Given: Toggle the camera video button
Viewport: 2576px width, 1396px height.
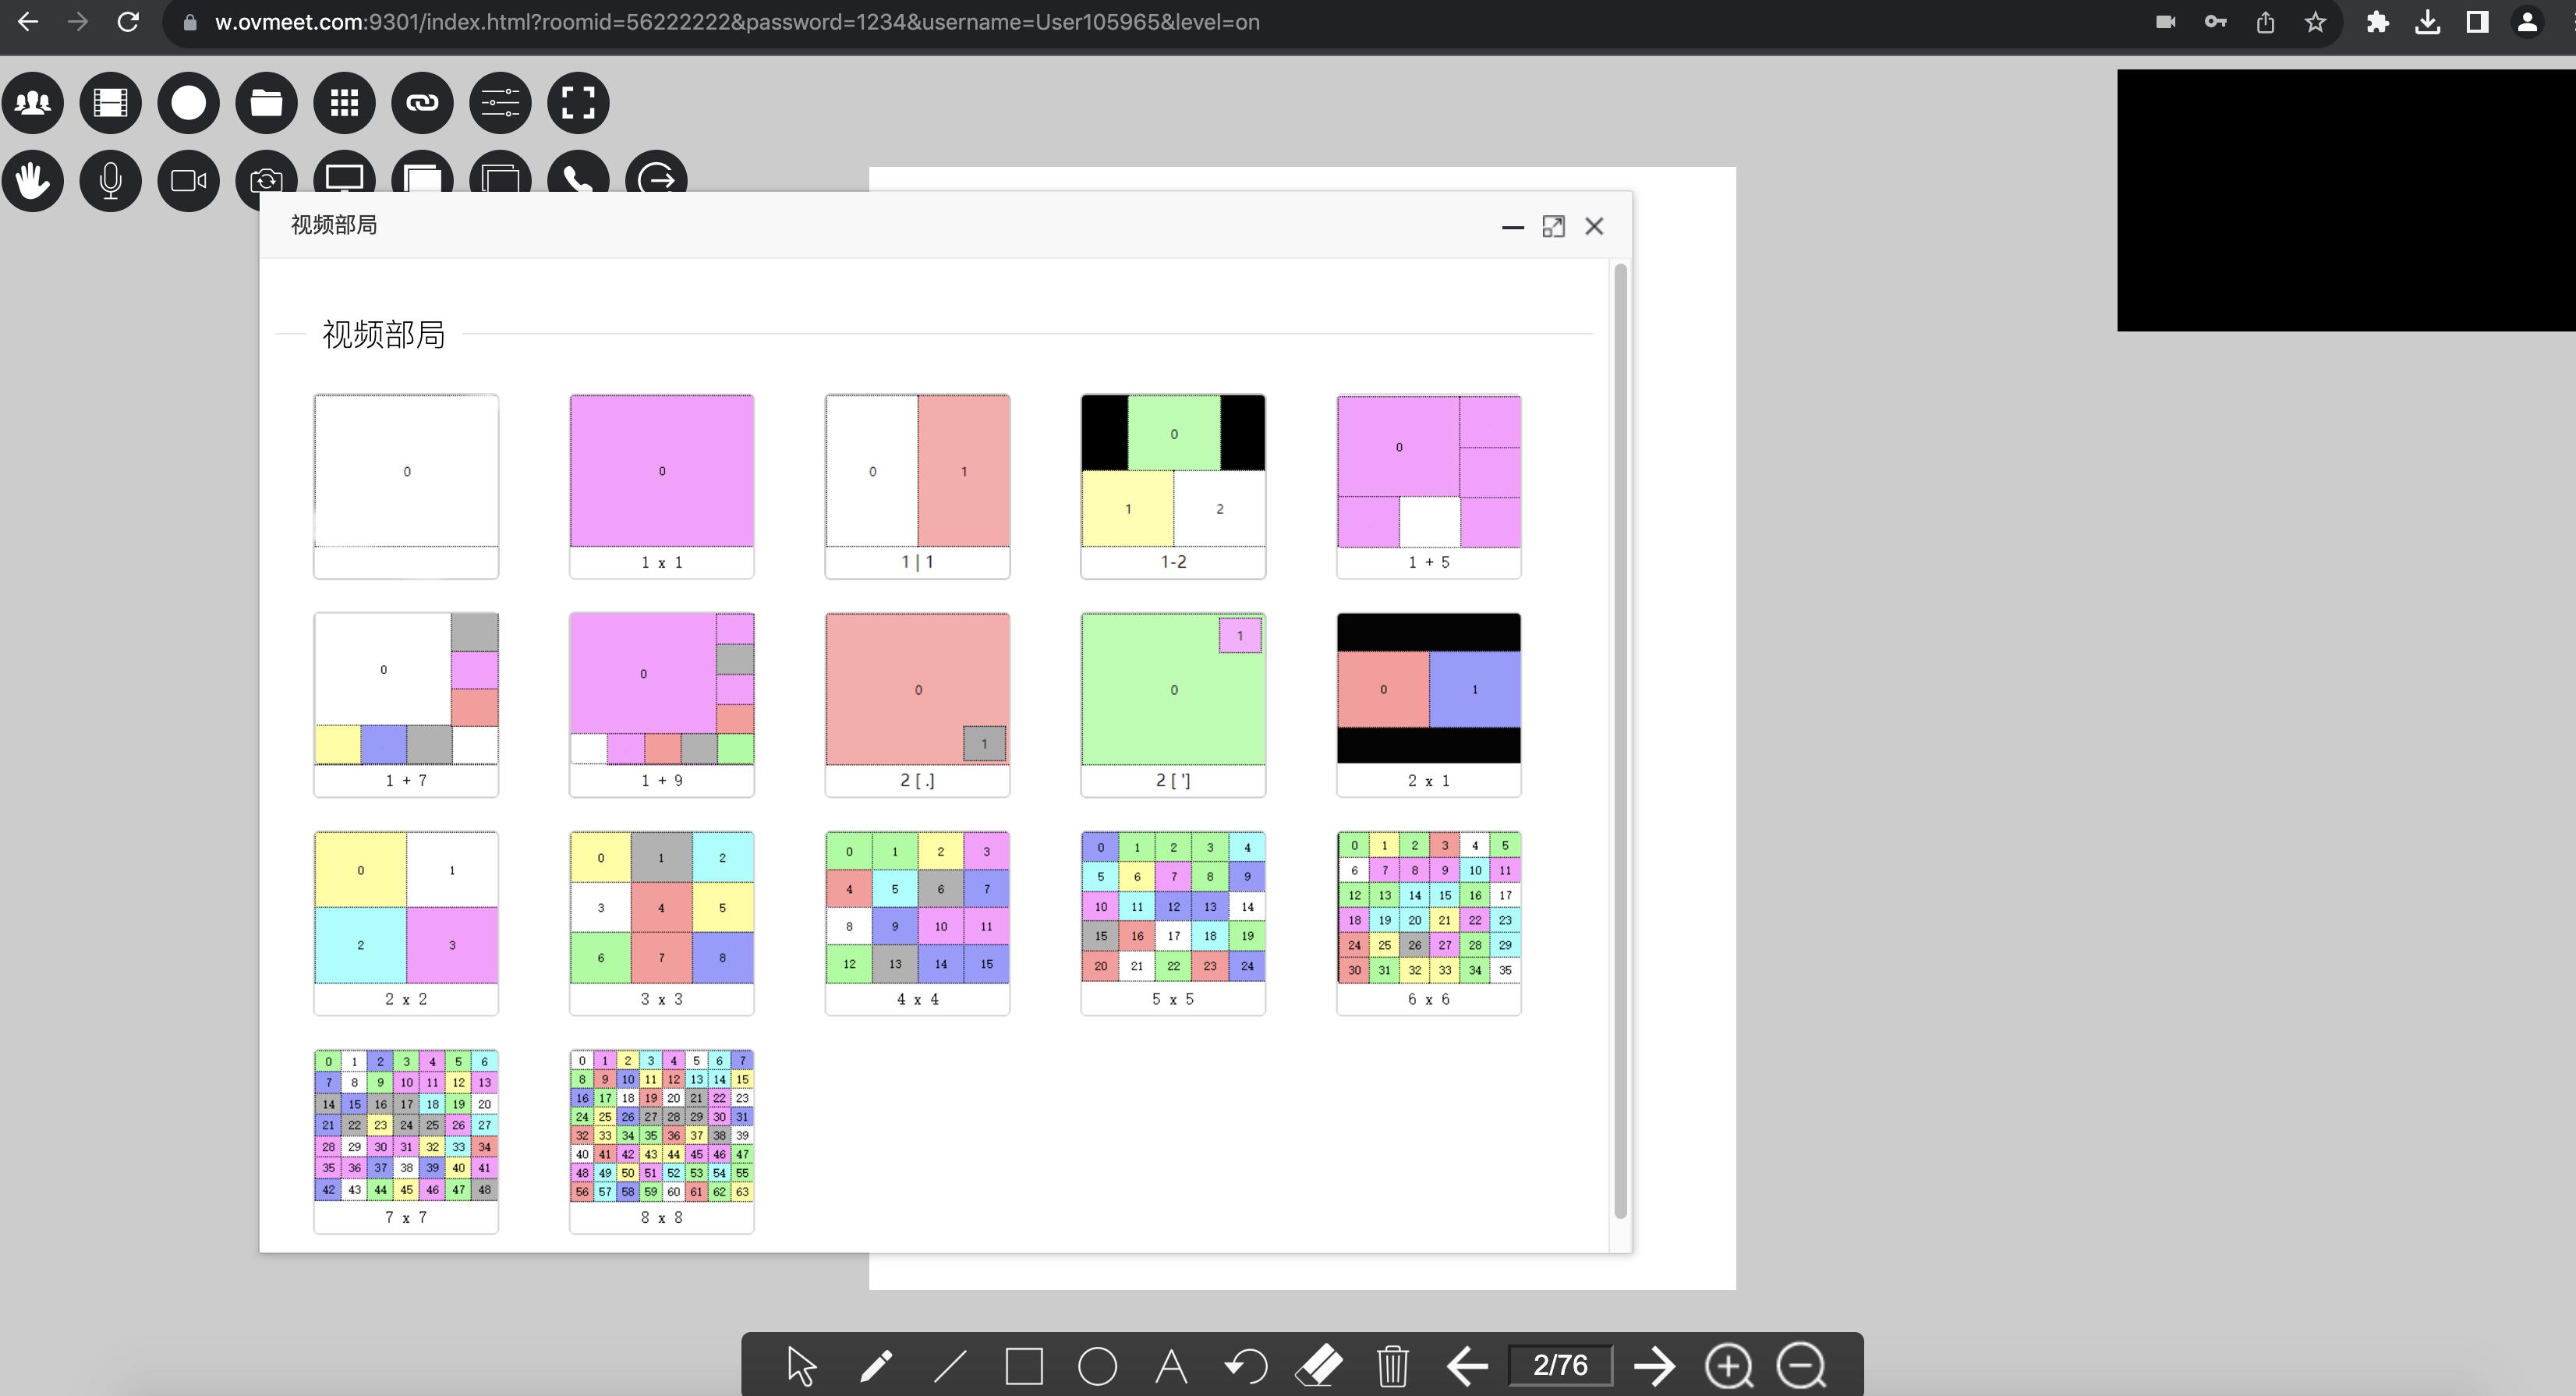Looking at the screenshot, I should click(188, 181).
